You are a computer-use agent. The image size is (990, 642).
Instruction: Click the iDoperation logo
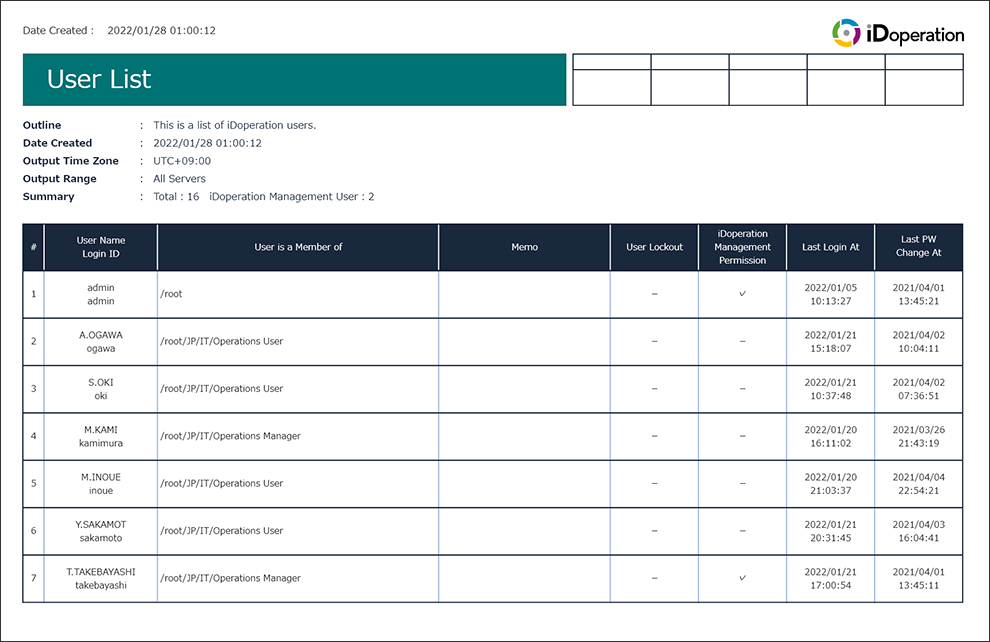898,33
